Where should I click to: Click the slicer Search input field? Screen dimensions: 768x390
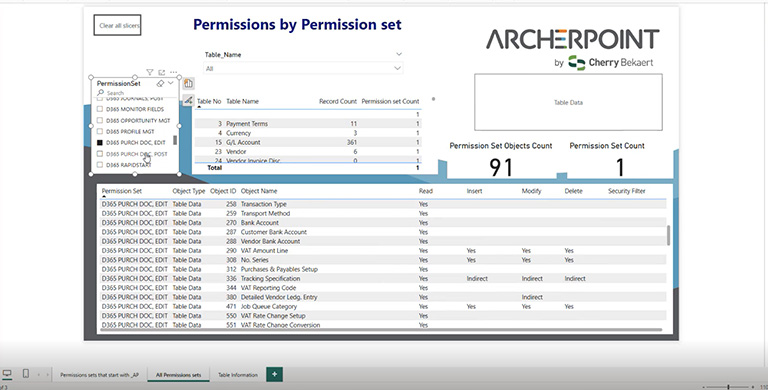point(135,93)
